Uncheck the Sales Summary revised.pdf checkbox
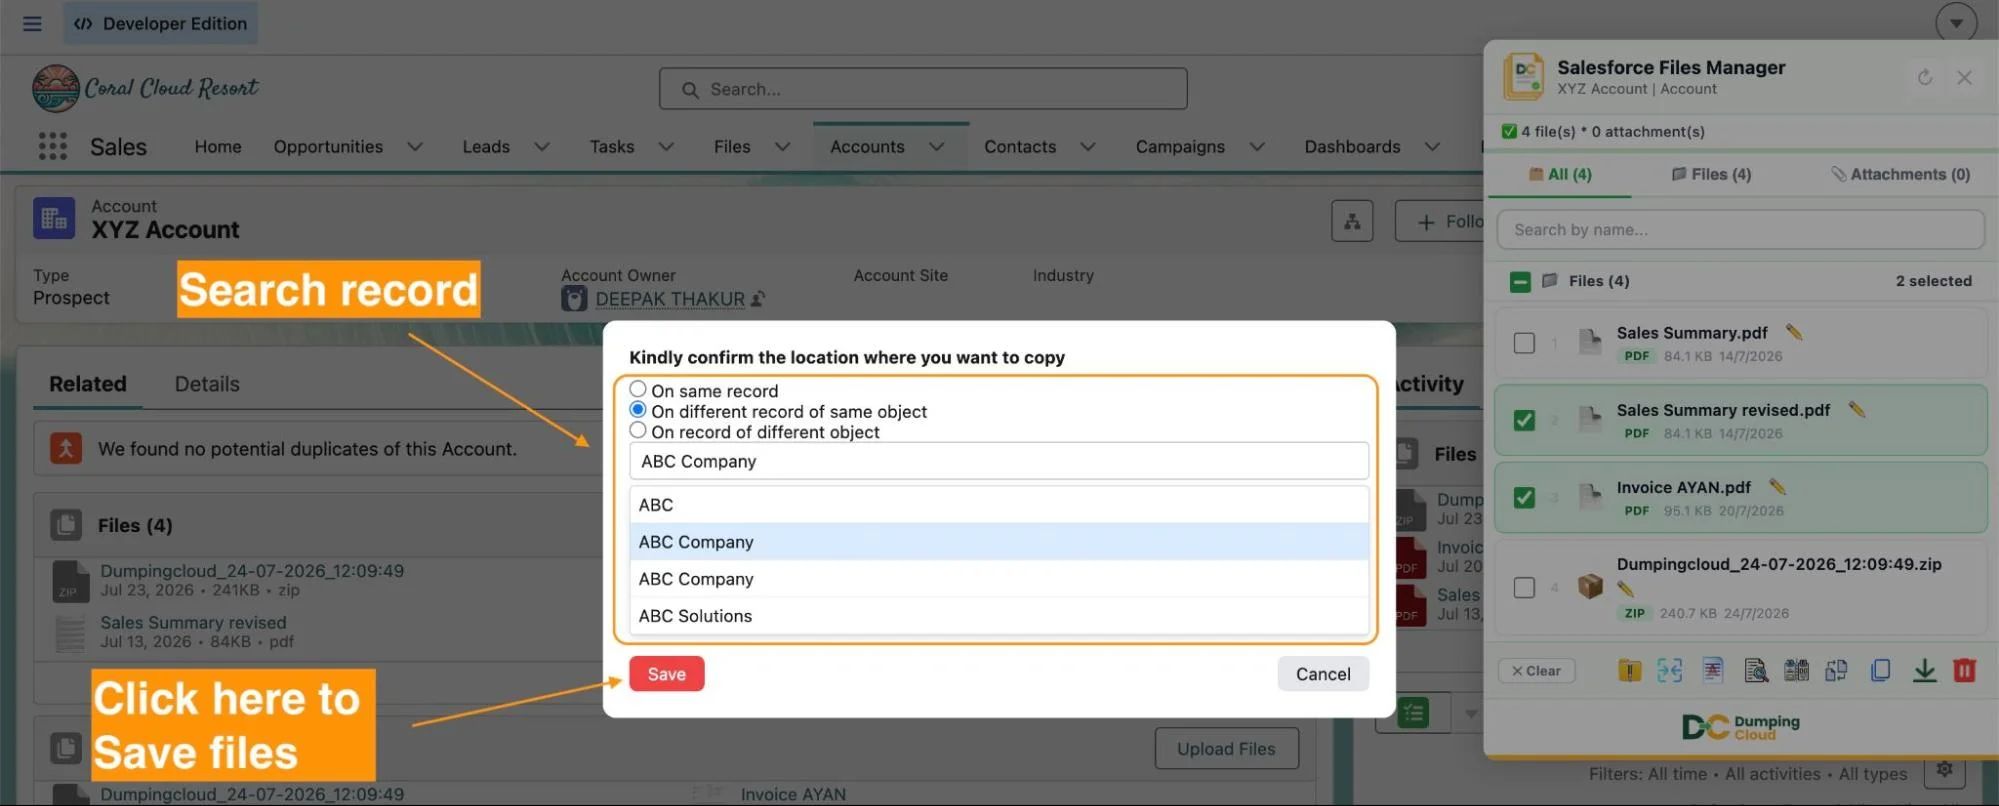 pyautogui.click(x=1524, y=420)
